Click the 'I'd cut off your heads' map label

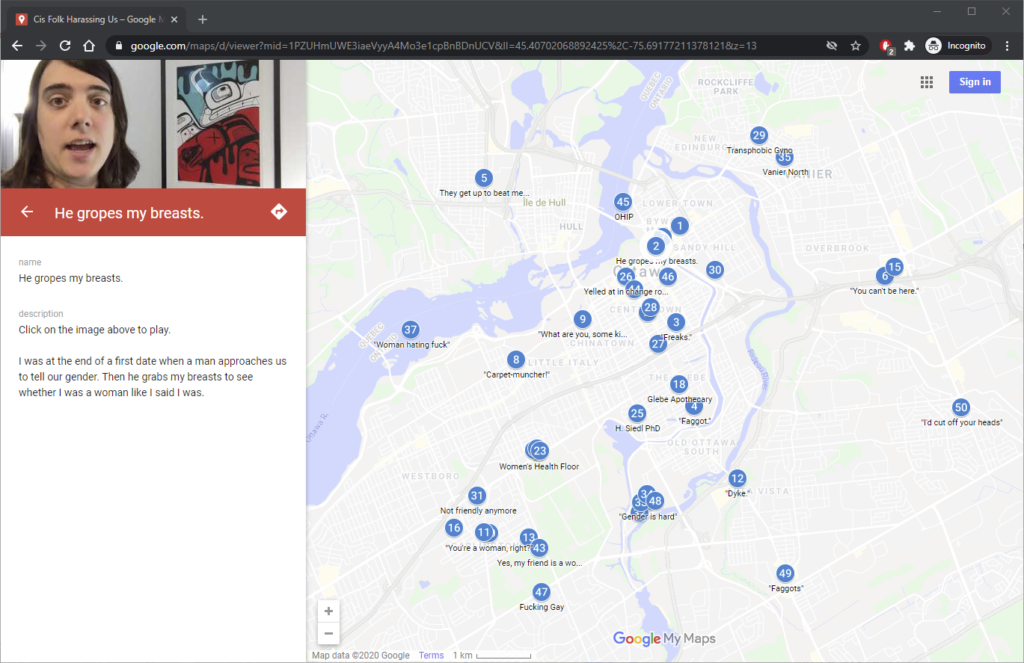pyautogui.click(x=961, y=422)
